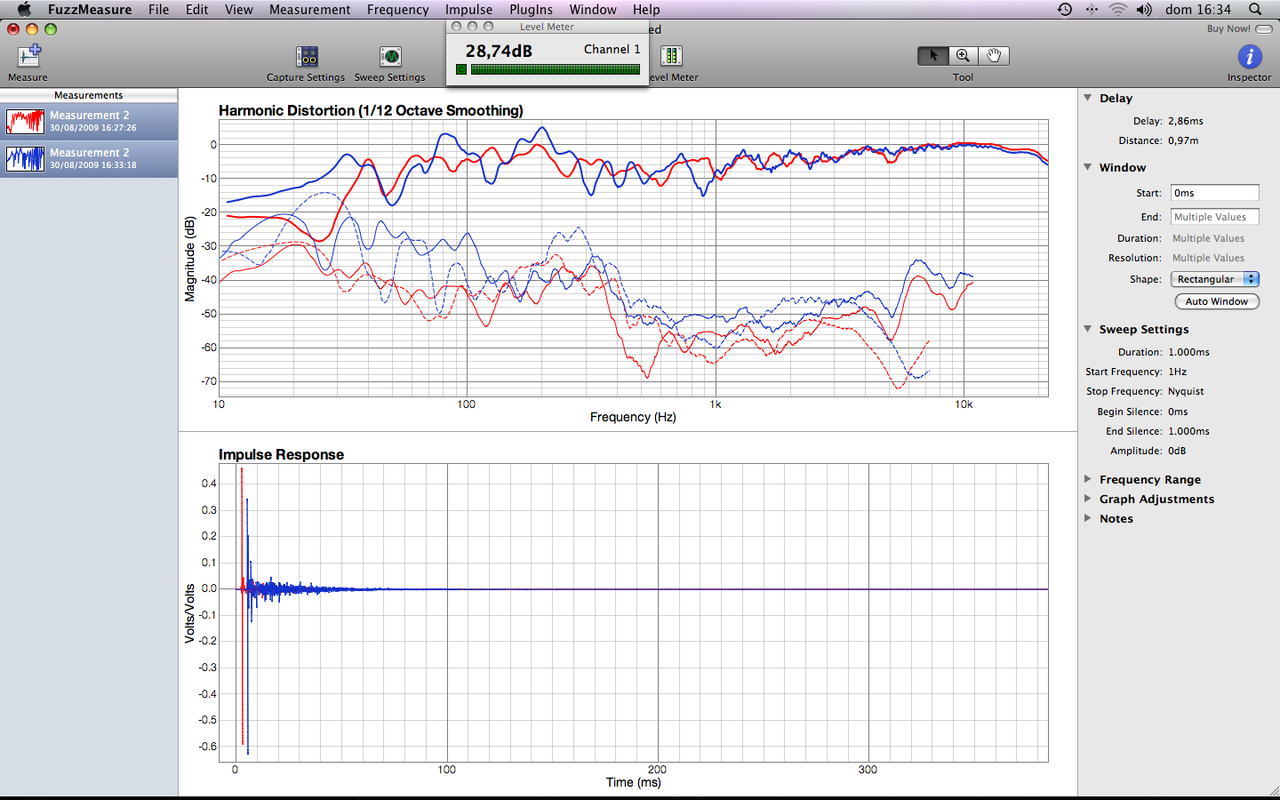Open Spotlight search icon
The image size is (1280, 800).
1255,9
